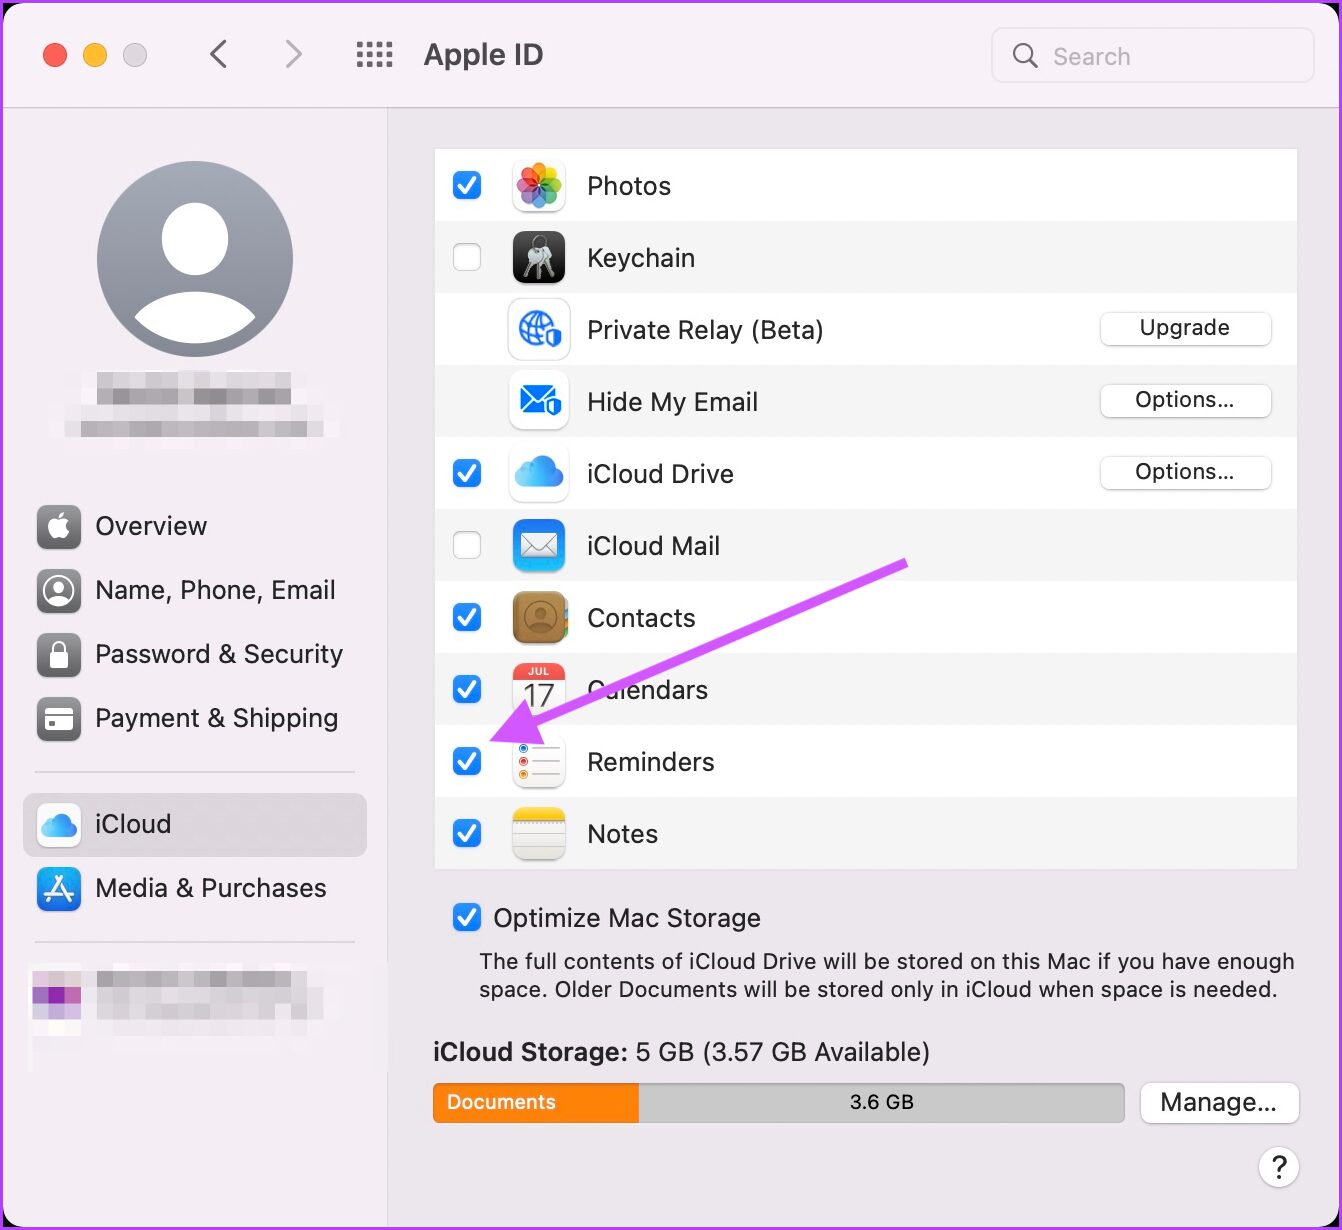Toggle the iCloud Drive checkbox
Image resolution: width=1342 pixels, height=1230 pixels.
467,473
